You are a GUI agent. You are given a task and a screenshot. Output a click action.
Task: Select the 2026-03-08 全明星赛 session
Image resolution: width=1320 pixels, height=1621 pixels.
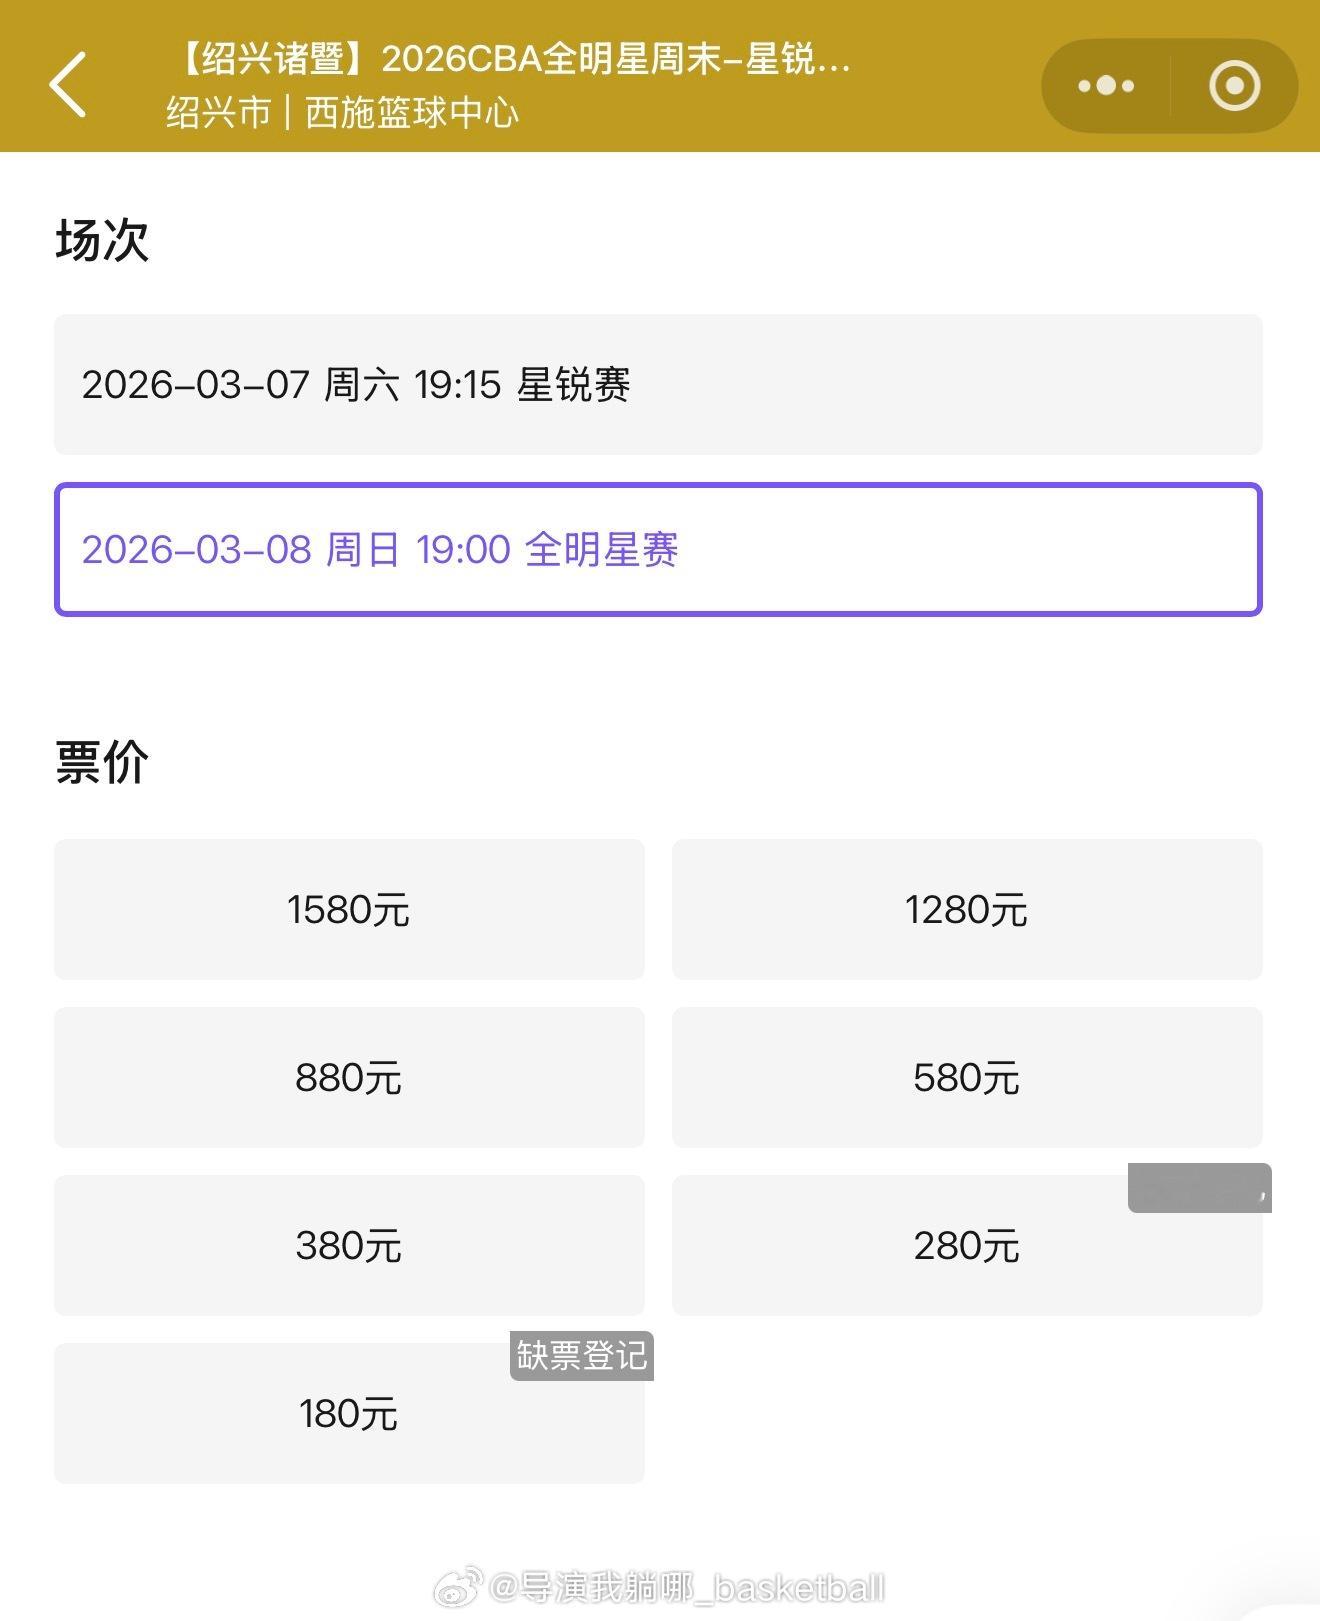pos(658,550)
